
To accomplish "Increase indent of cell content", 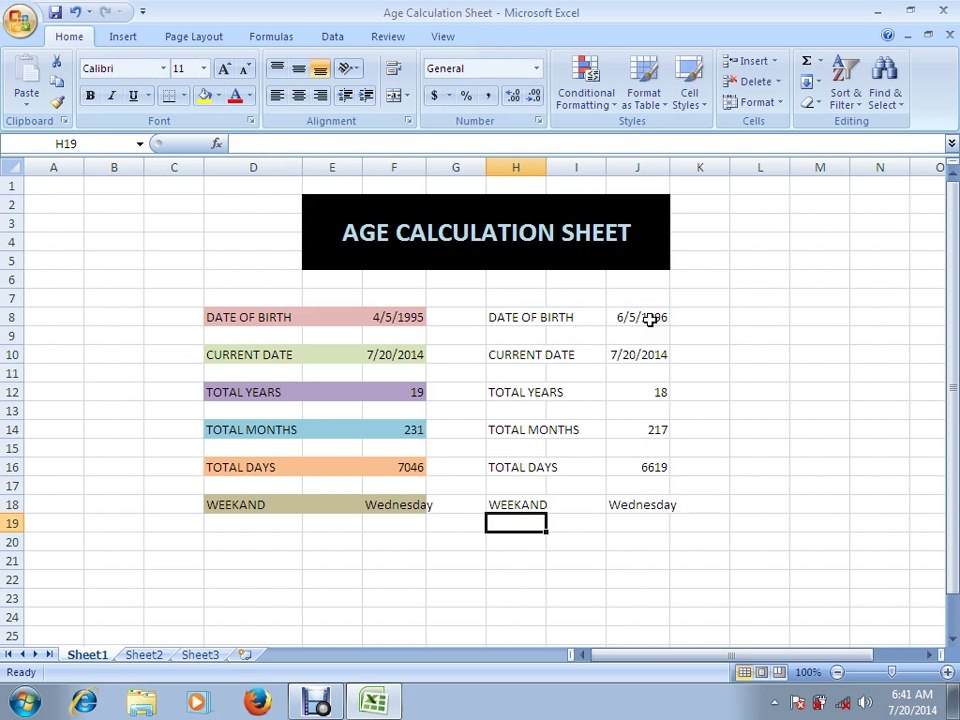I will pos(366,96).
